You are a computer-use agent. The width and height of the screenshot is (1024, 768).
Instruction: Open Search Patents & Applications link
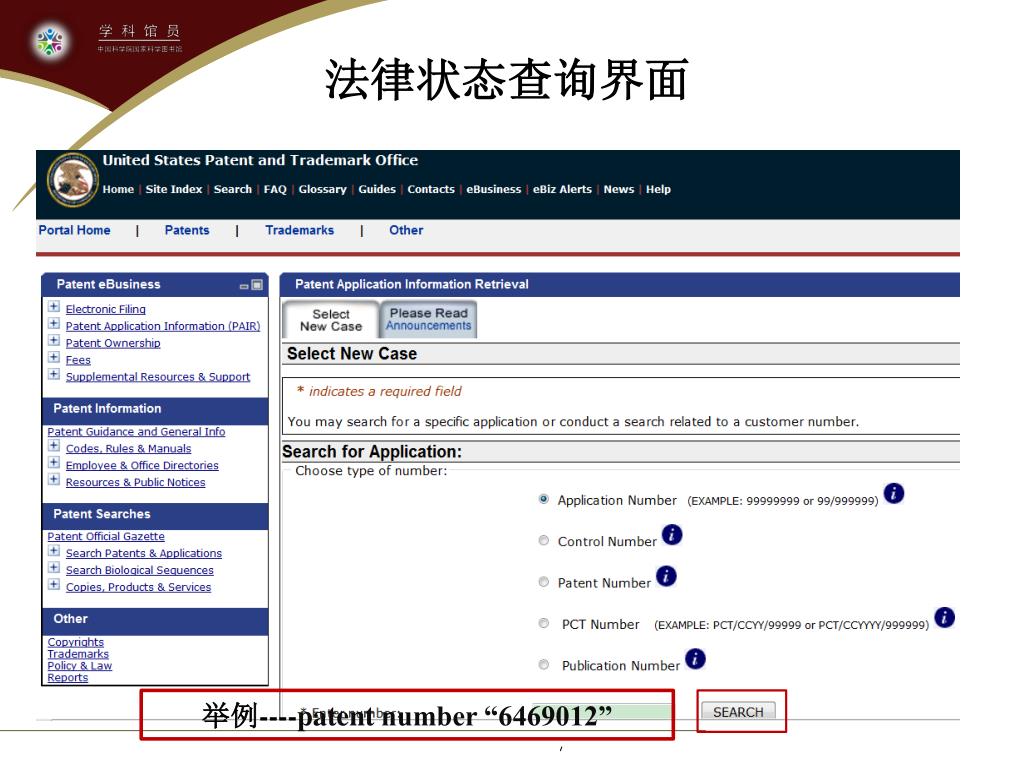144,553
